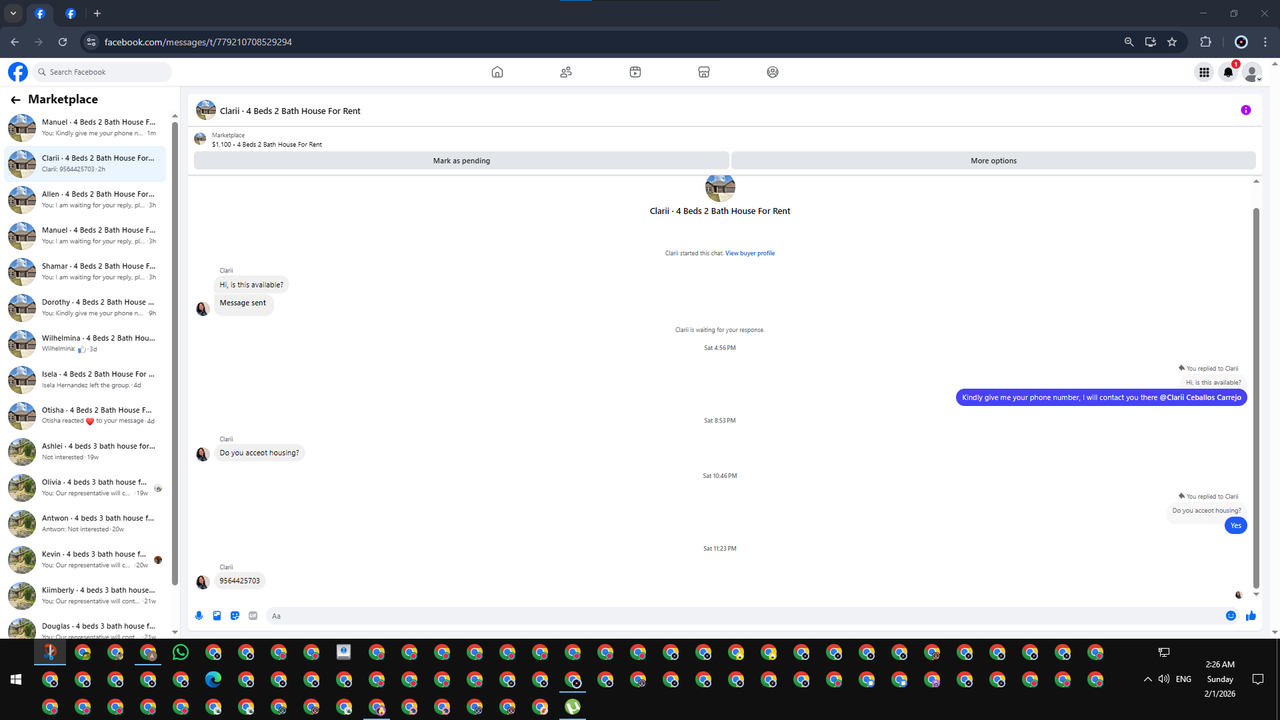The width and height of the screenshot is (1280, 720).
Task: Open the Friends icon in top navigation
Action: [x=566, y=72]
